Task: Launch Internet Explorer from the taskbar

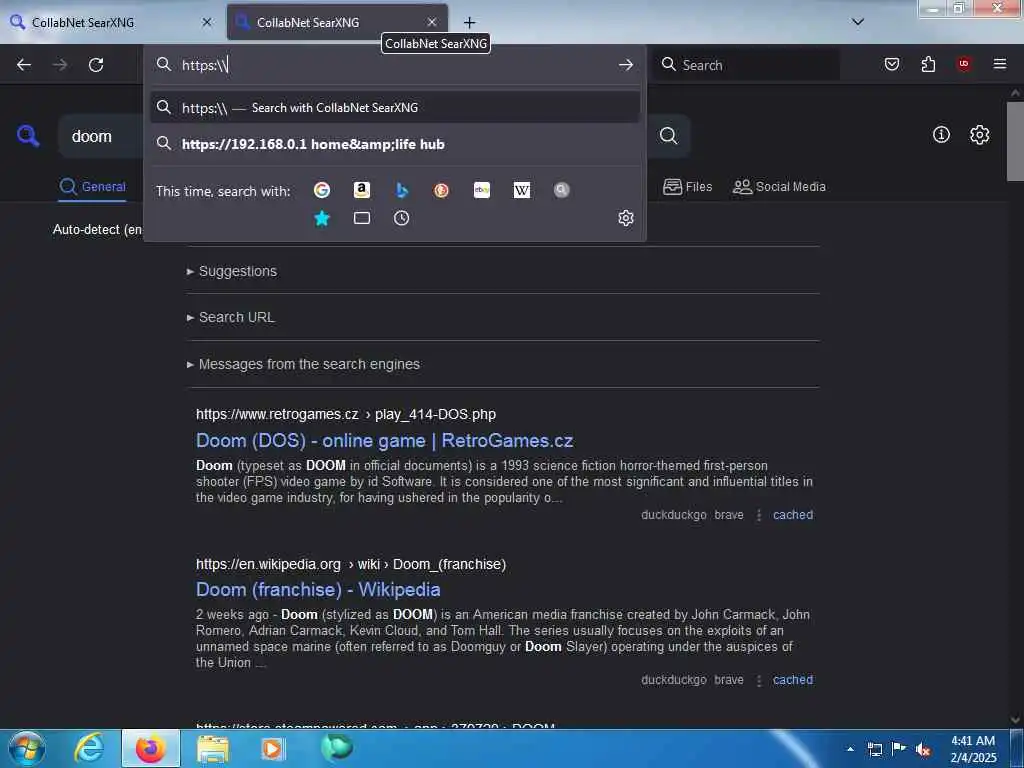Action: (89, 748)
